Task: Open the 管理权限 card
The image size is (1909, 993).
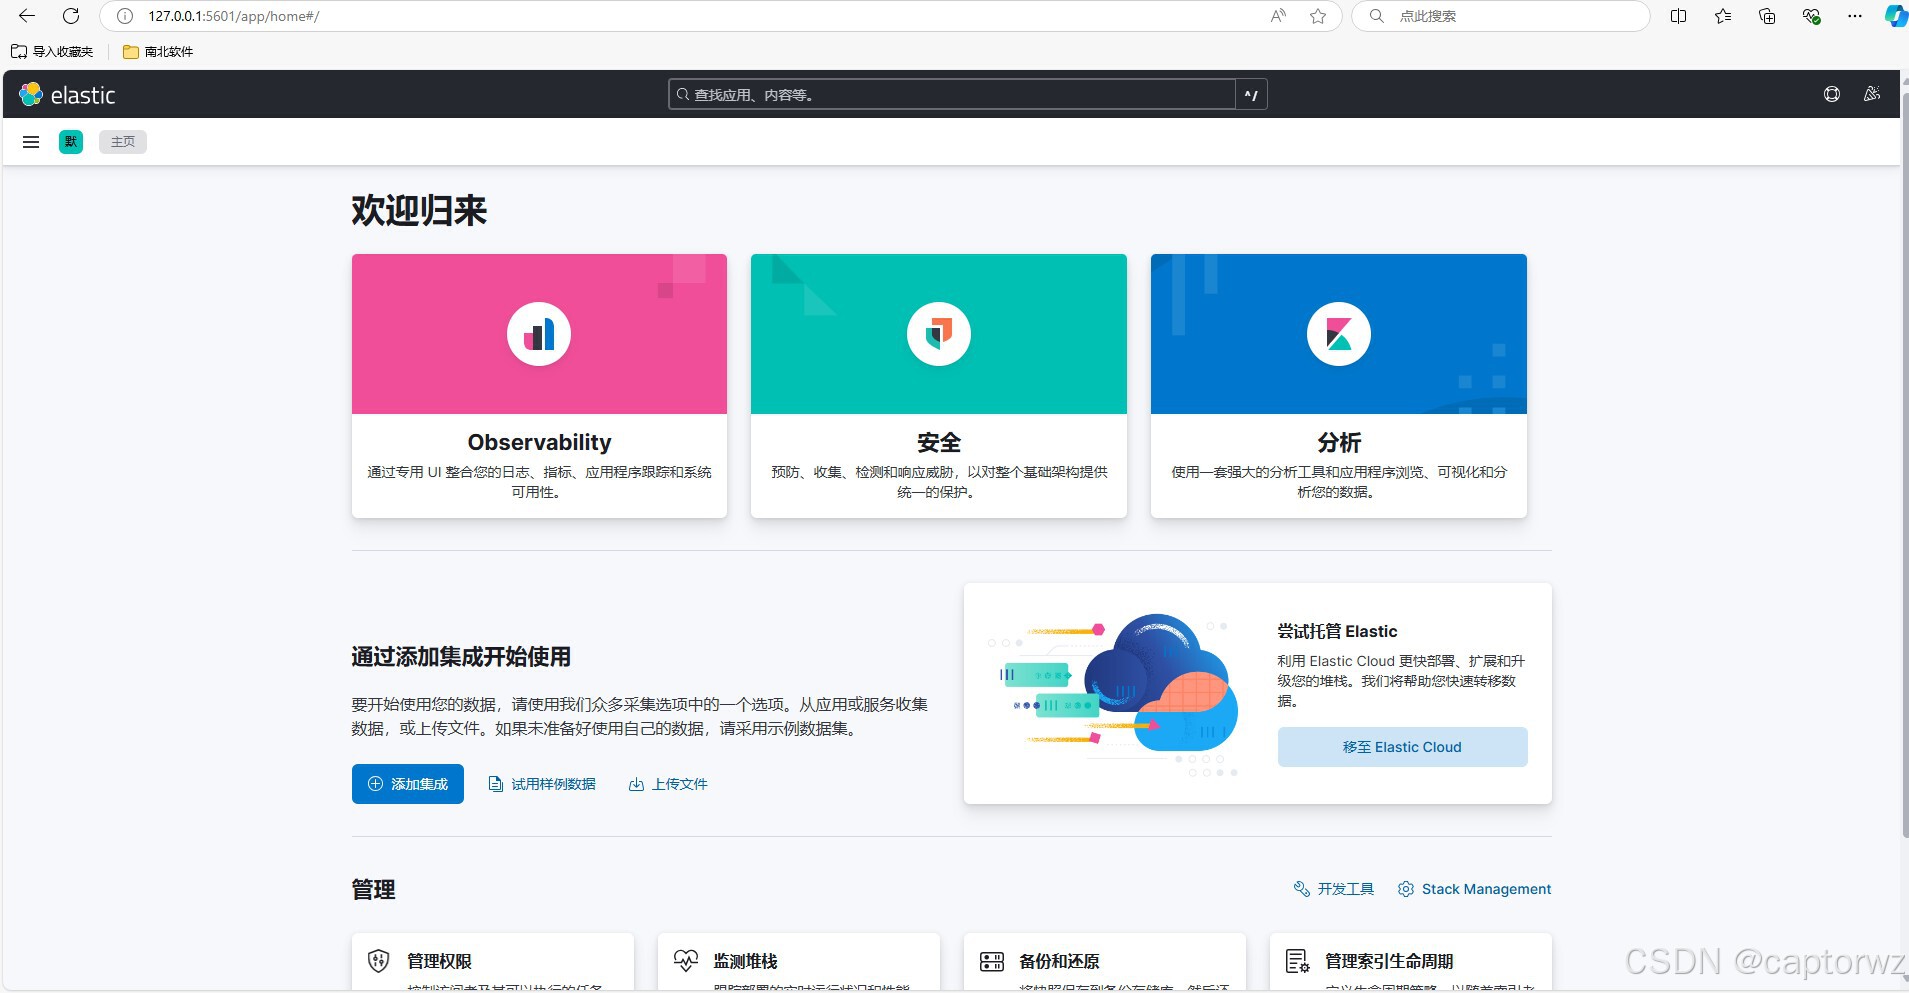Action: click(x=493, y=962)
